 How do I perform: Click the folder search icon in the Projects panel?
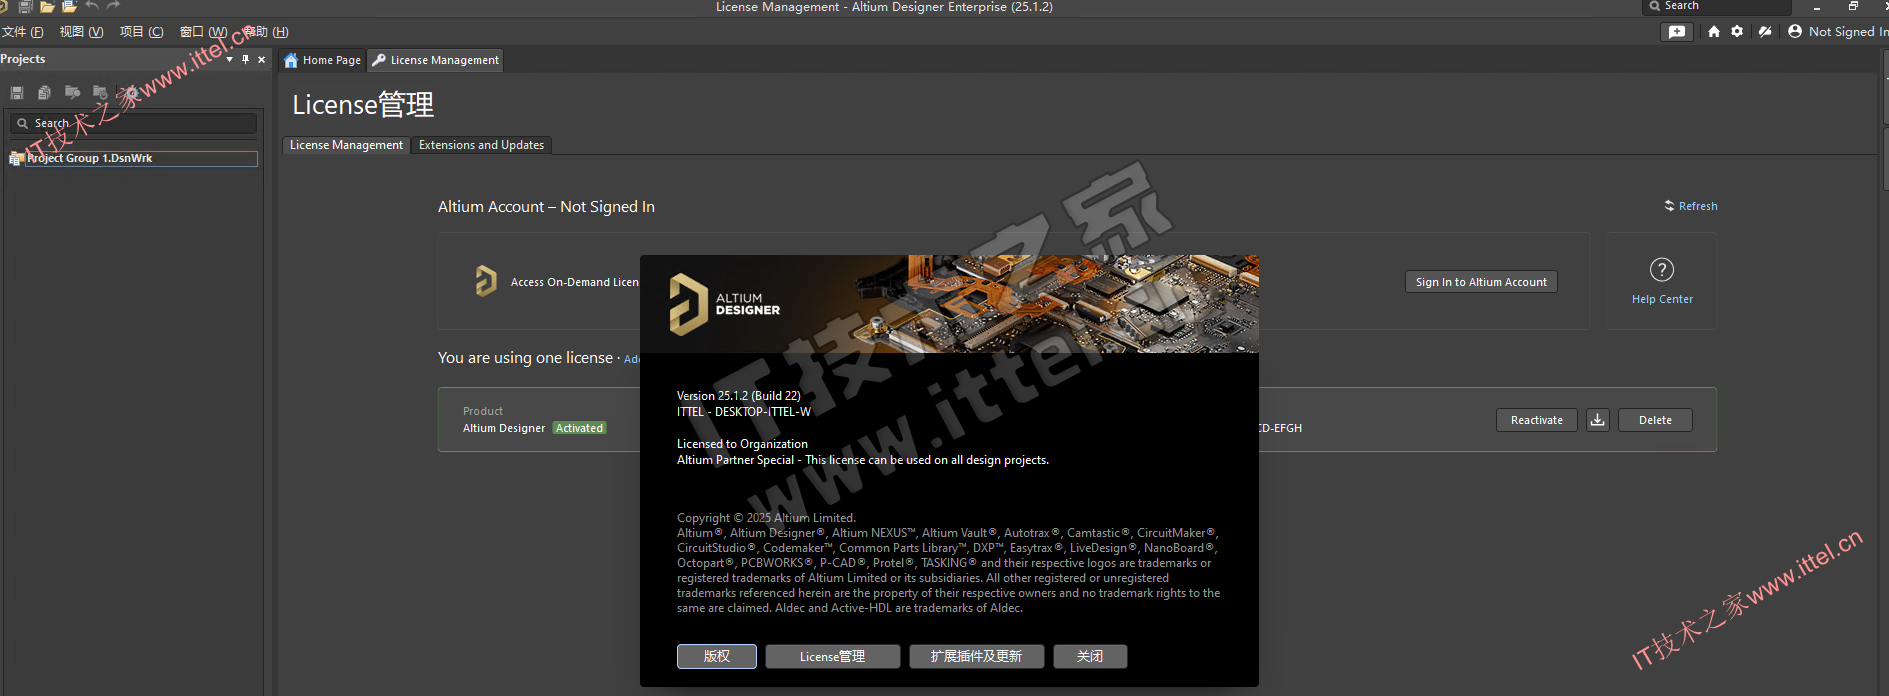72,92
